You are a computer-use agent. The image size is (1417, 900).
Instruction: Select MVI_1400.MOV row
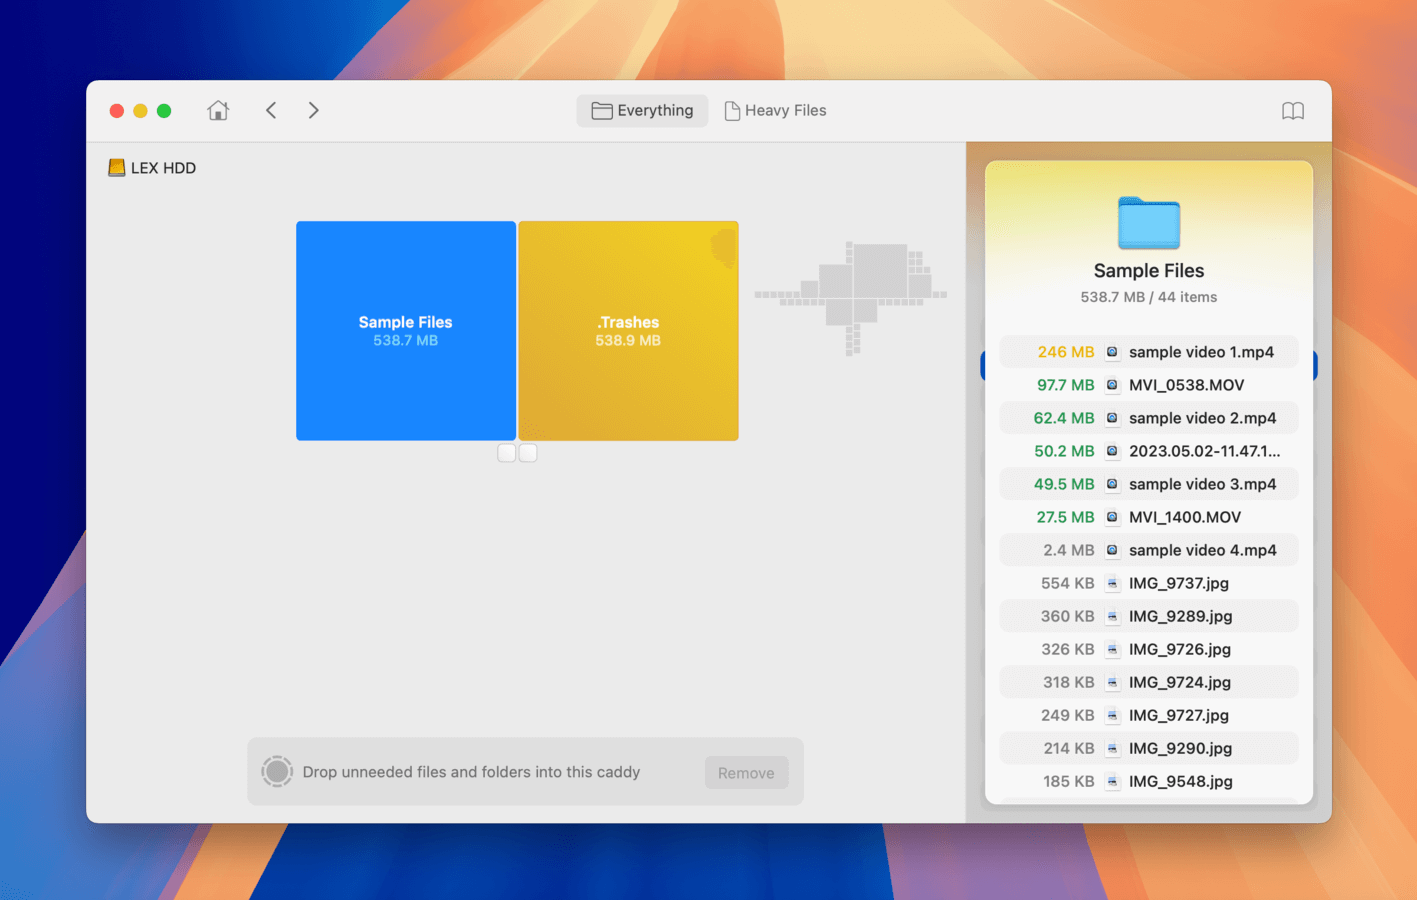click(x=1149, y=517)
